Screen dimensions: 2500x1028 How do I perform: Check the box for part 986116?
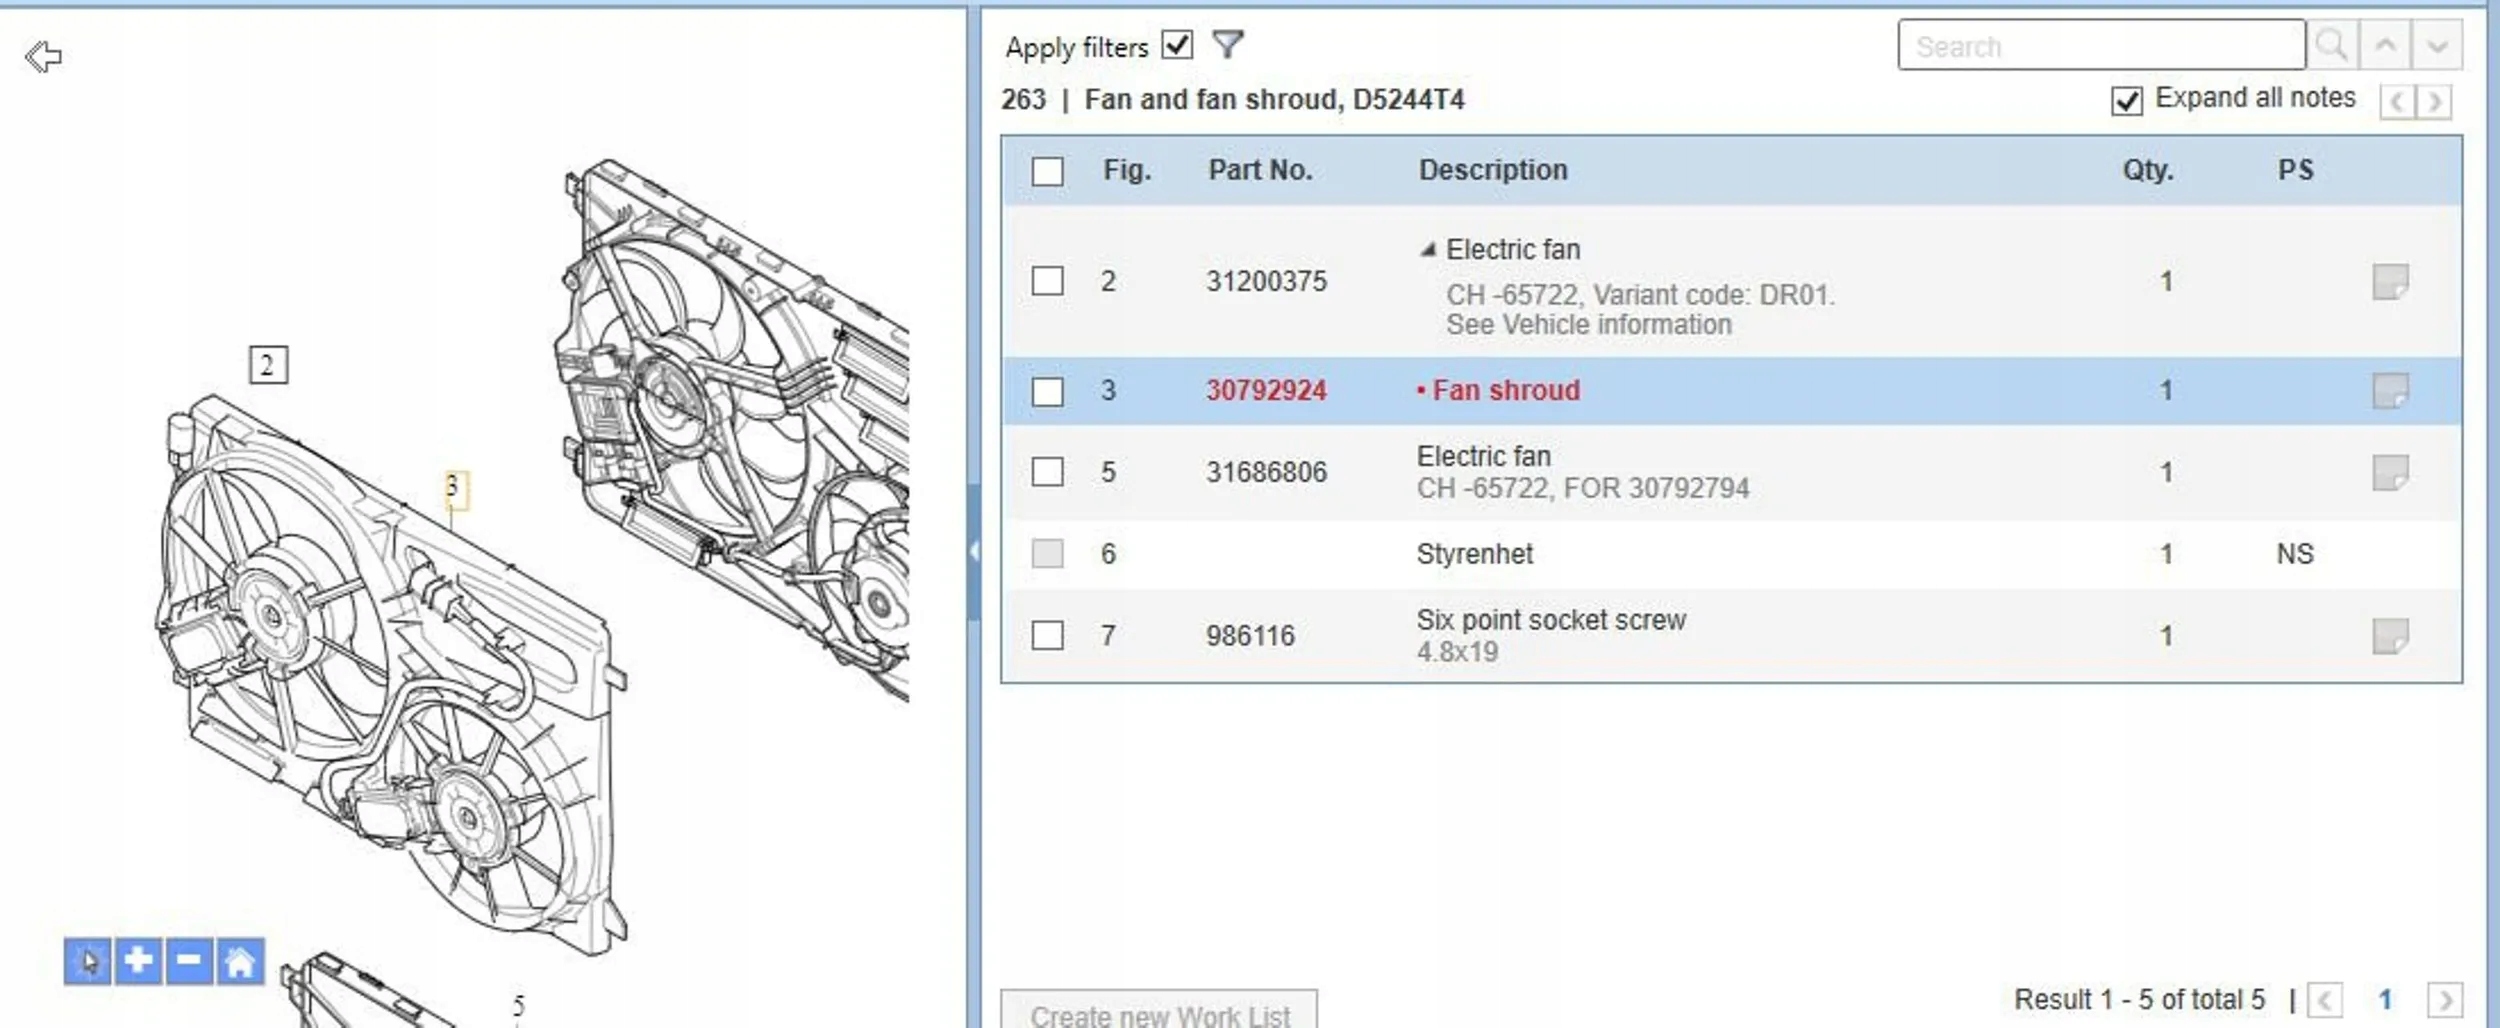point(1047,635)
